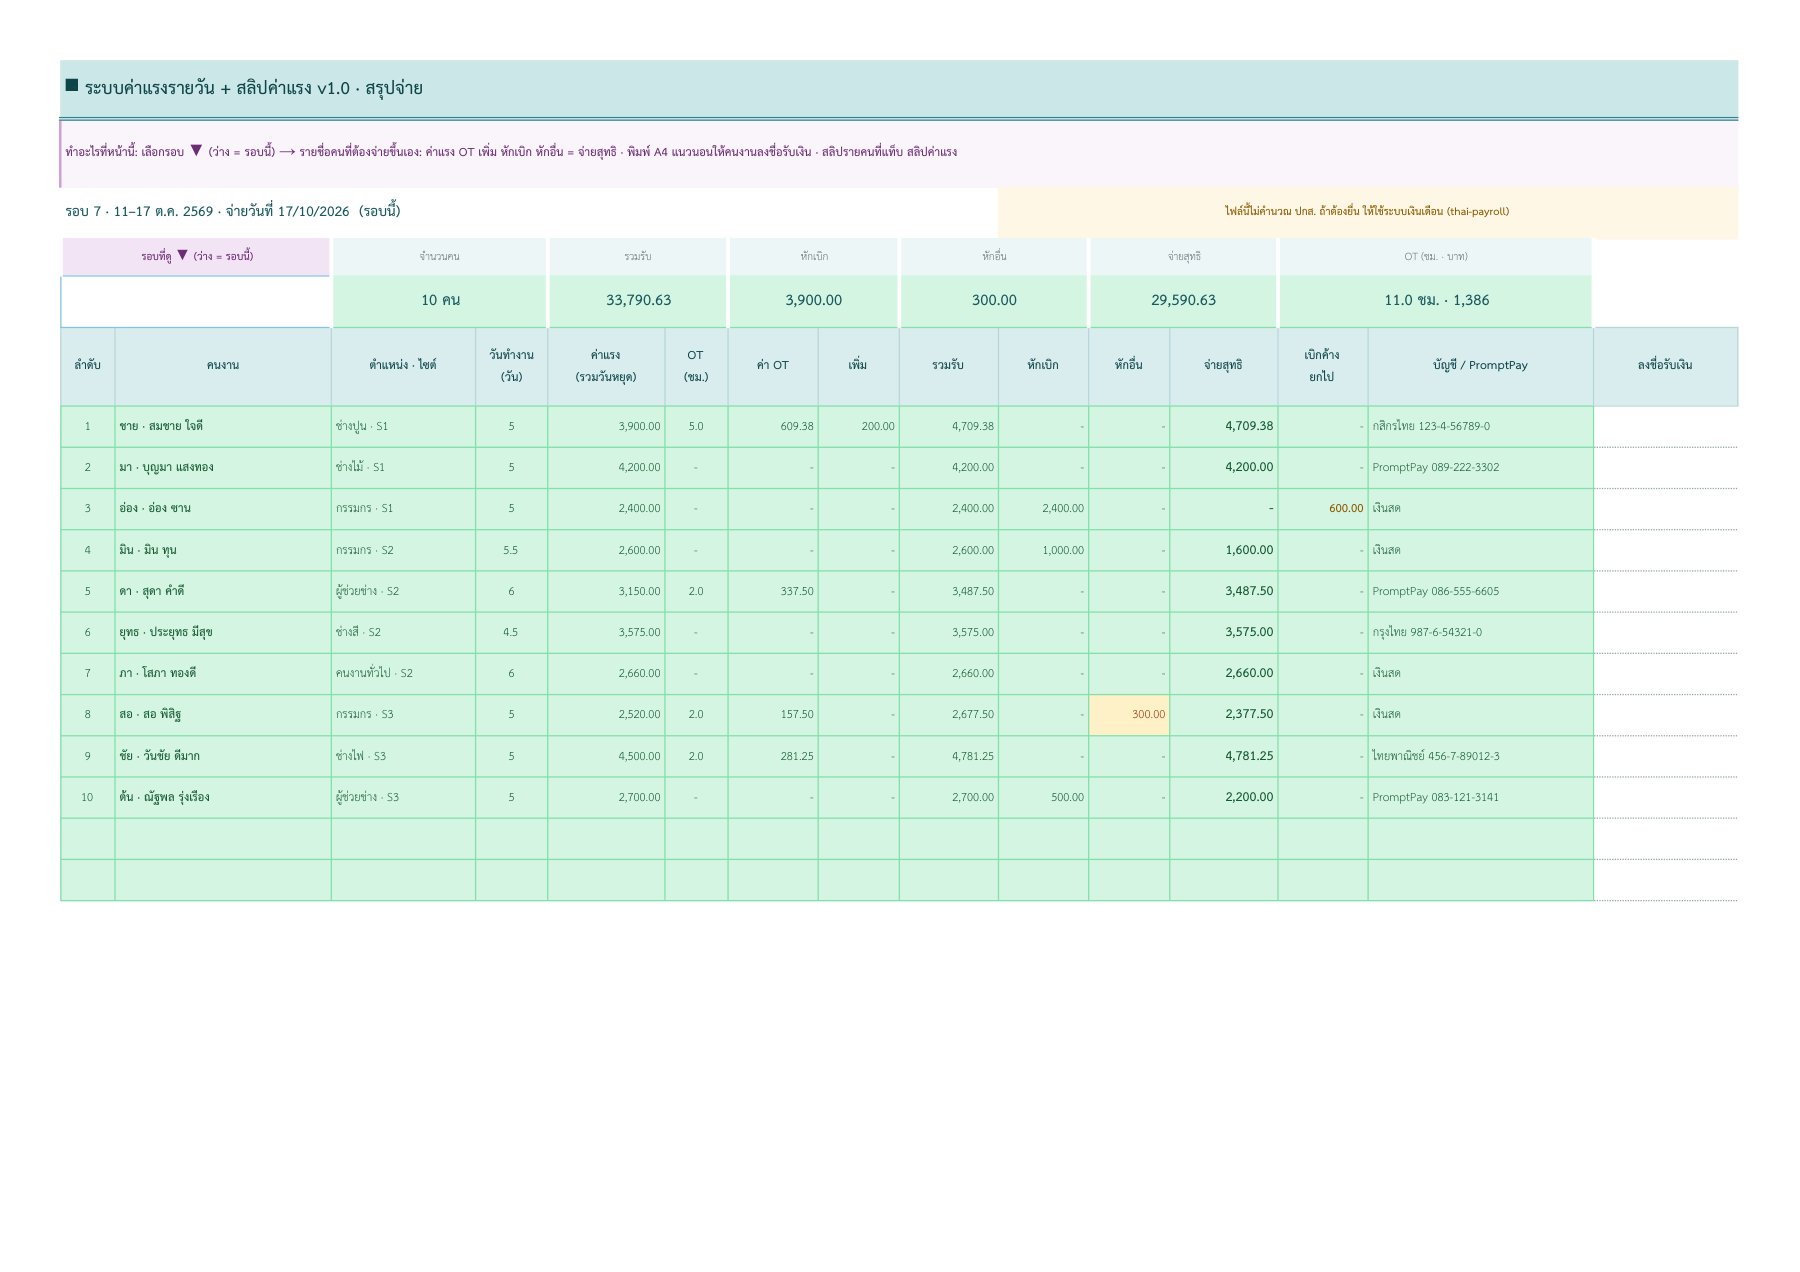Select worker name ยุทธ · ประยุทธ มีสุข

(x=223, y=632)
